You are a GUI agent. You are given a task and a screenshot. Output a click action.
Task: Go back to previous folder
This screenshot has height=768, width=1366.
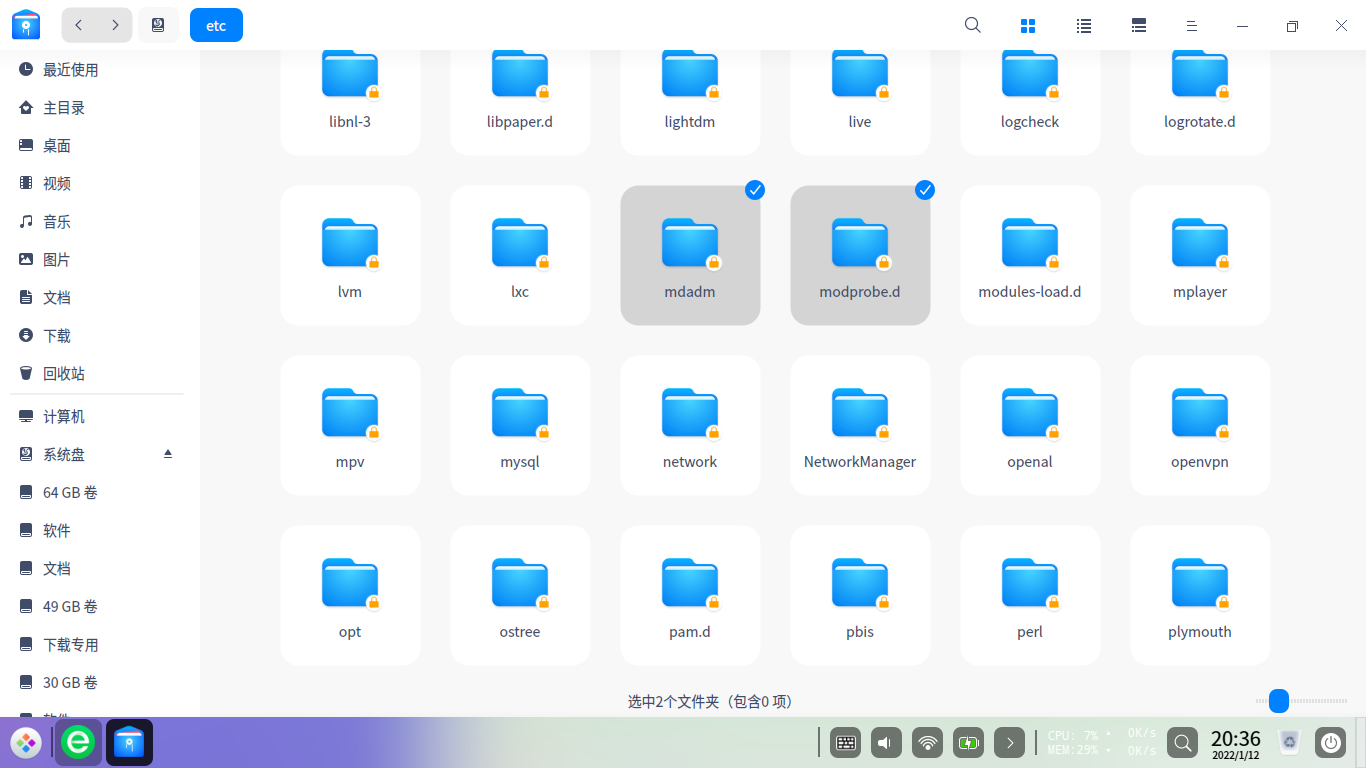[x=79, y=25]
